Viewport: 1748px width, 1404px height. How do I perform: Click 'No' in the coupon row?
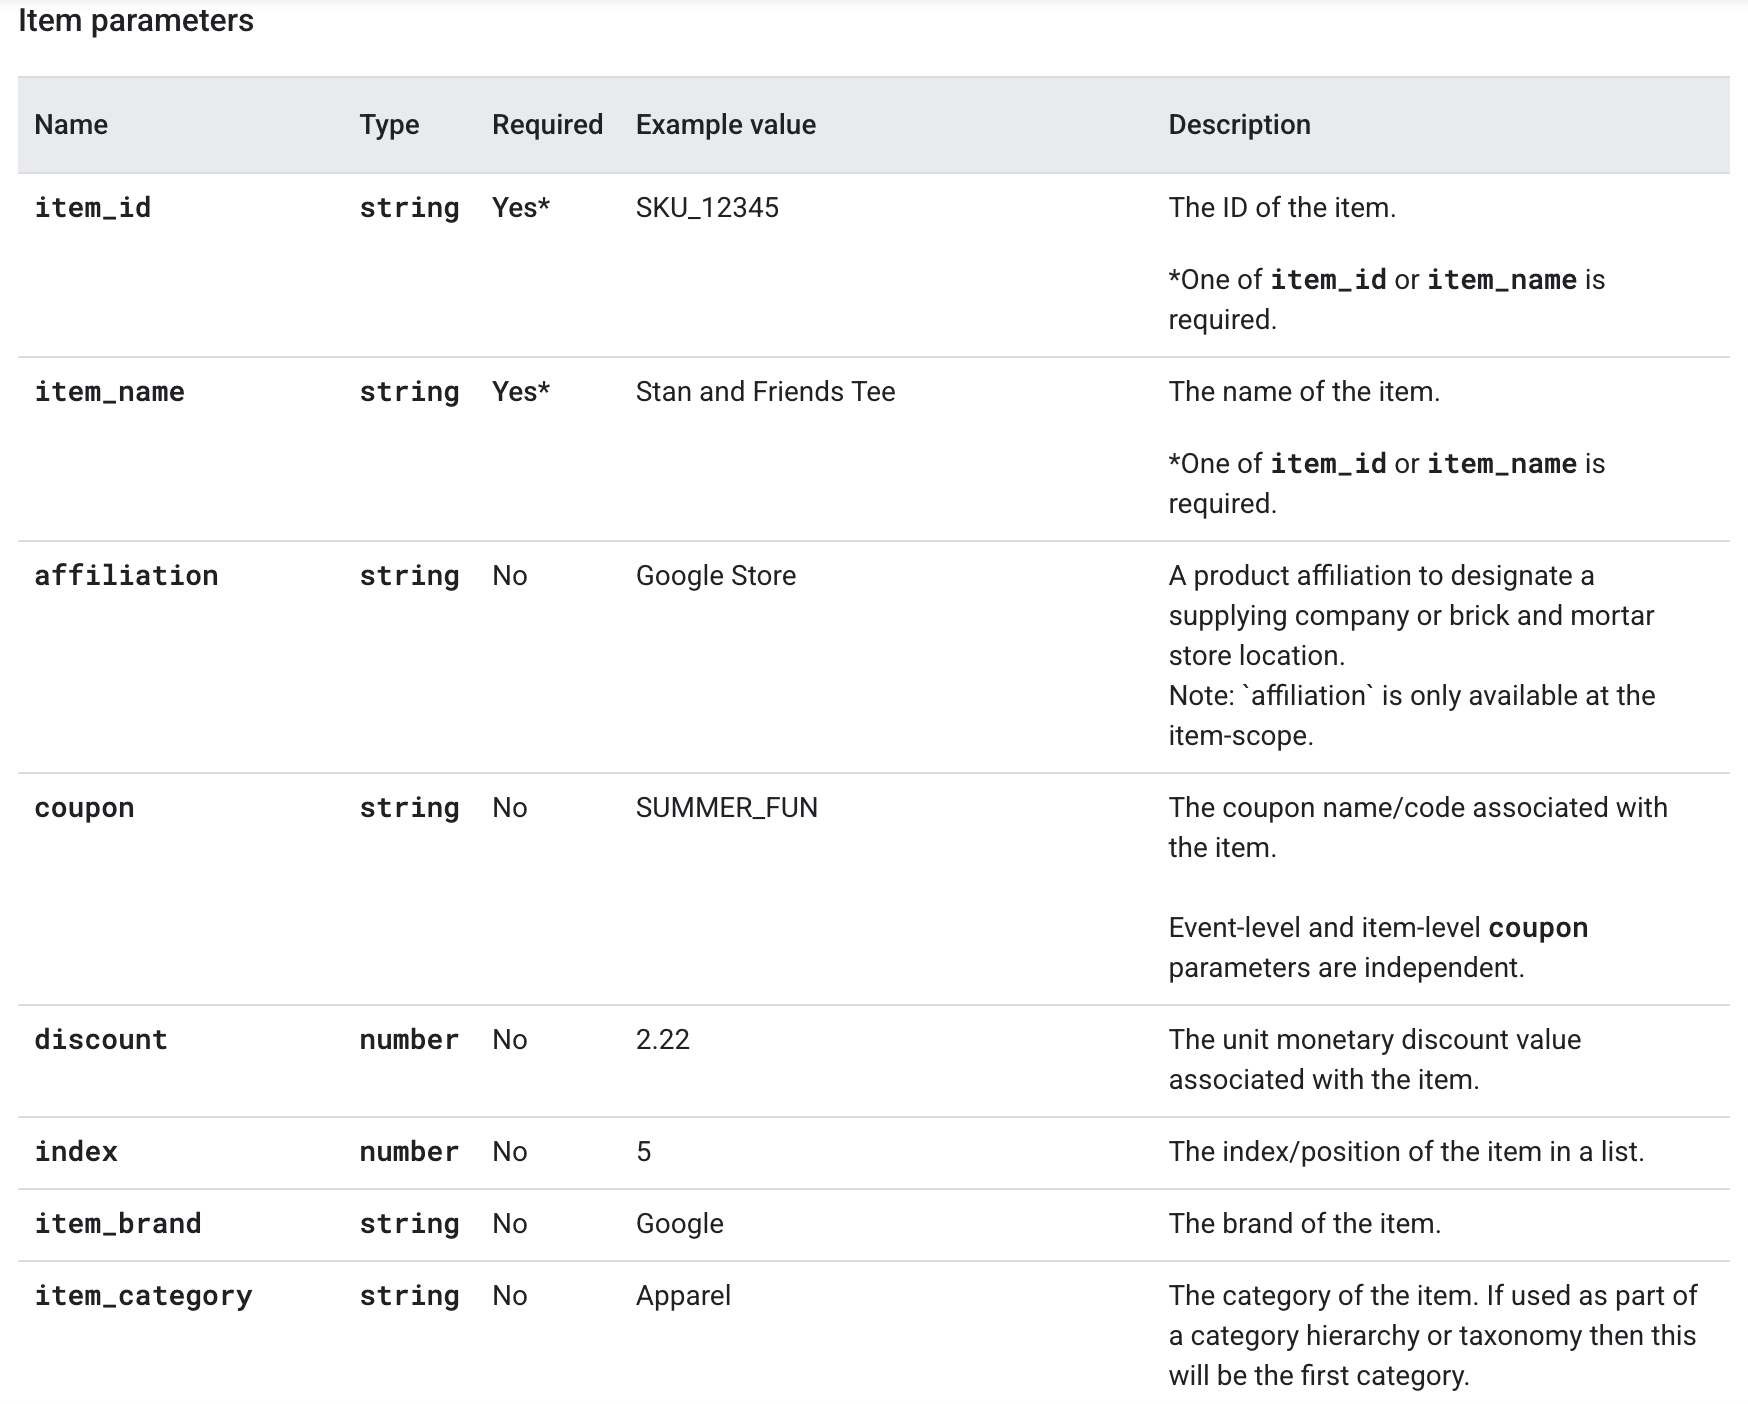coord(509,807)
